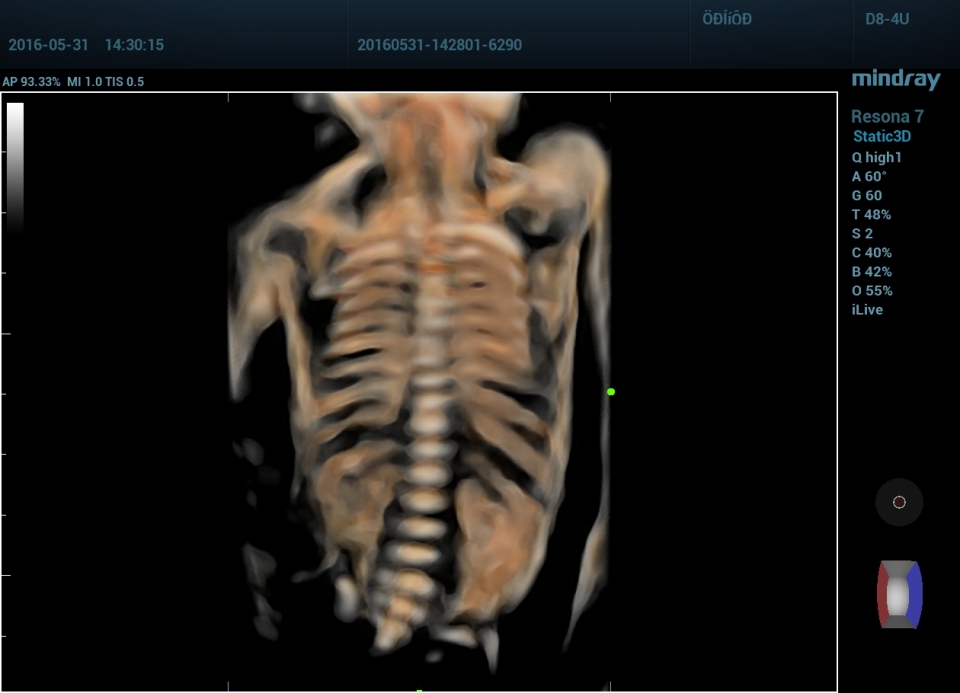
Task: Click the C 40% contrast parameter
Action: 871,253
